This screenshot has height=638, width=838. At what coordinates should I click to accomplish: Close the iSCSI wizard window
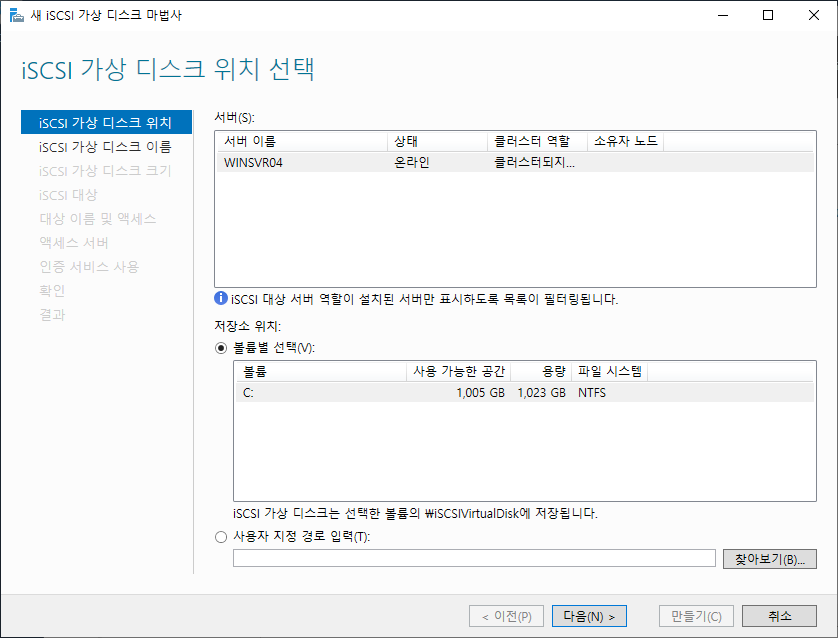pyautogui.click(x=813, y=15)
